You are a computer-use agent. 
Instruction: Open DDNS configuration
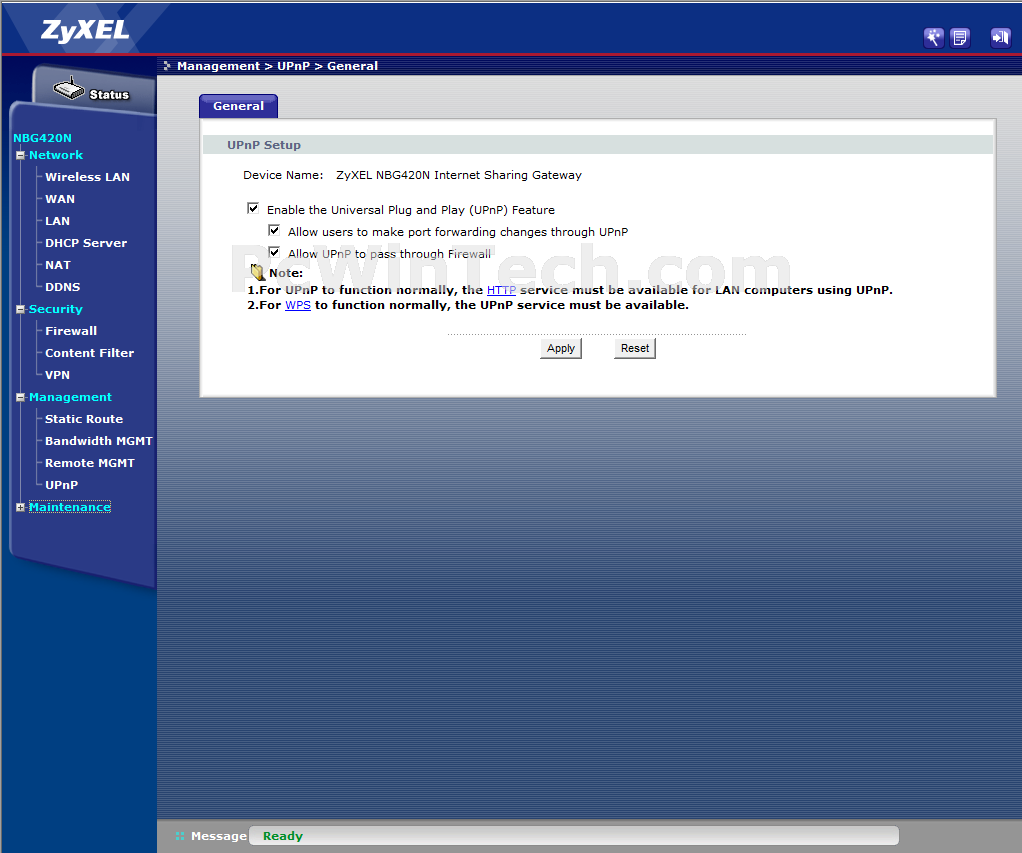click(x=63, y=287)
